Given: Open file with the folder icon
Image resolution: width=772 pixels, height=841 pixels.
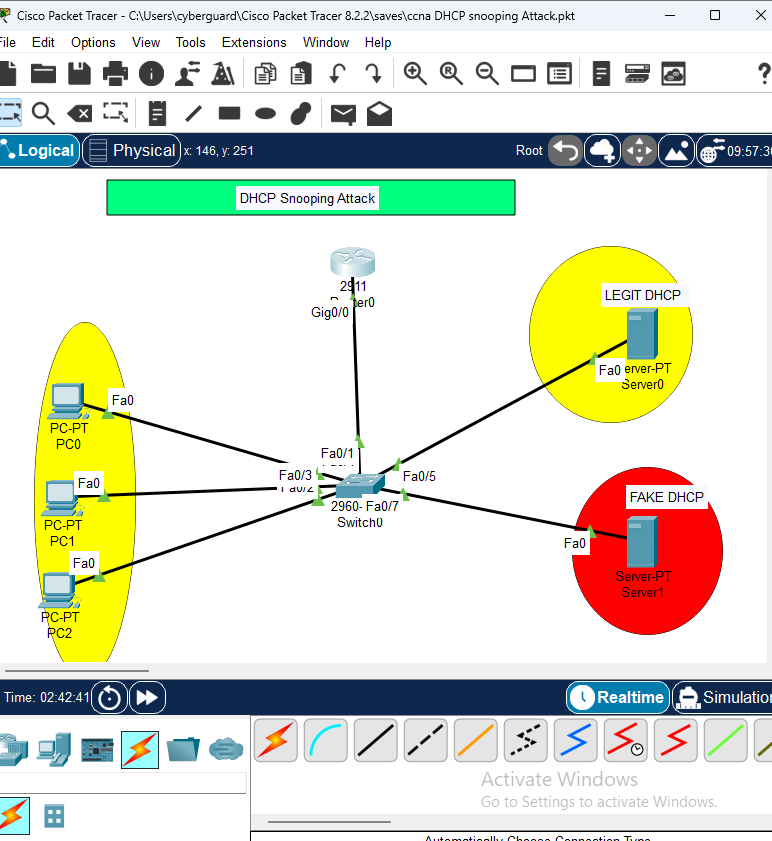Looking at the screenshot, I should point(43,73).
